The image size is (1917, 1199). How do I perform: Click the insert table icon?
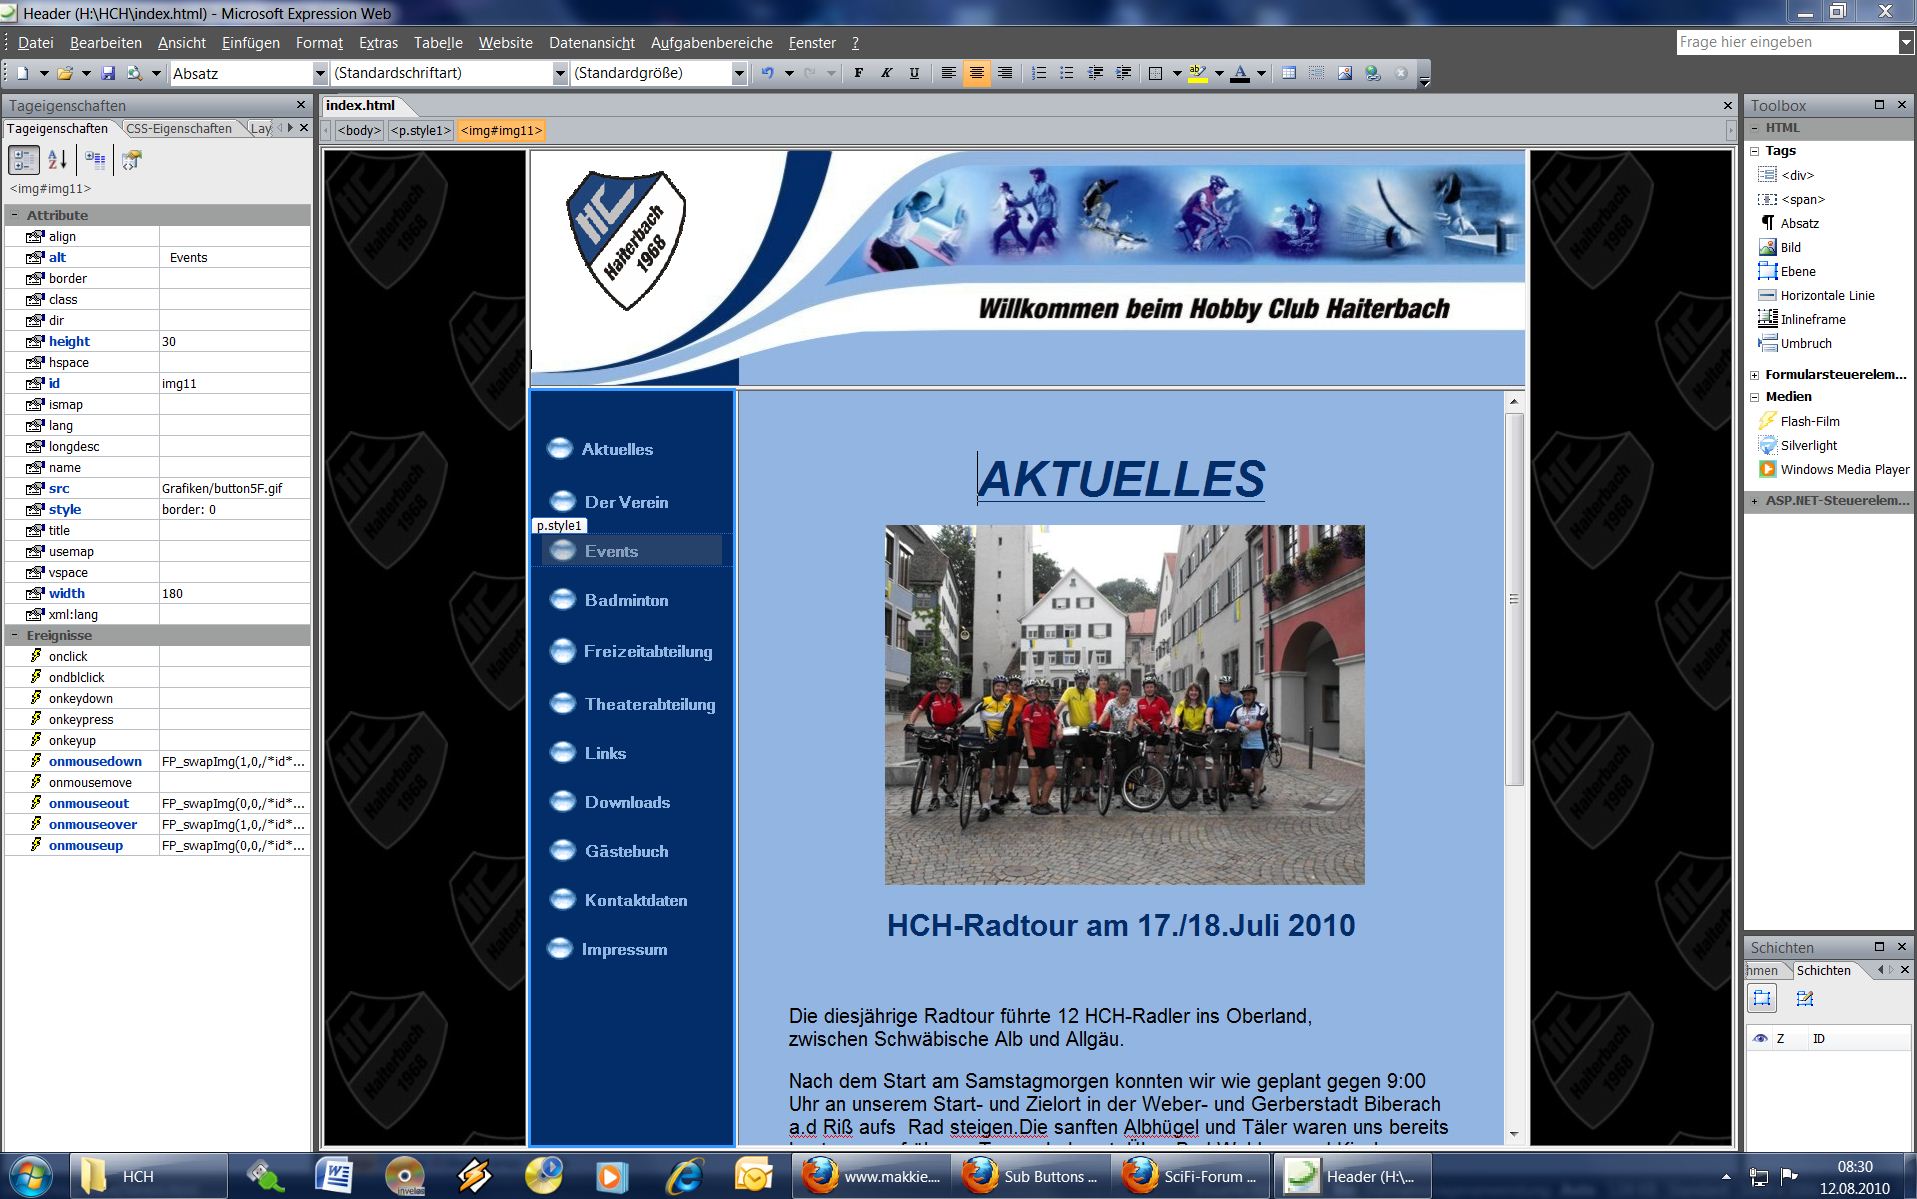1289,73
